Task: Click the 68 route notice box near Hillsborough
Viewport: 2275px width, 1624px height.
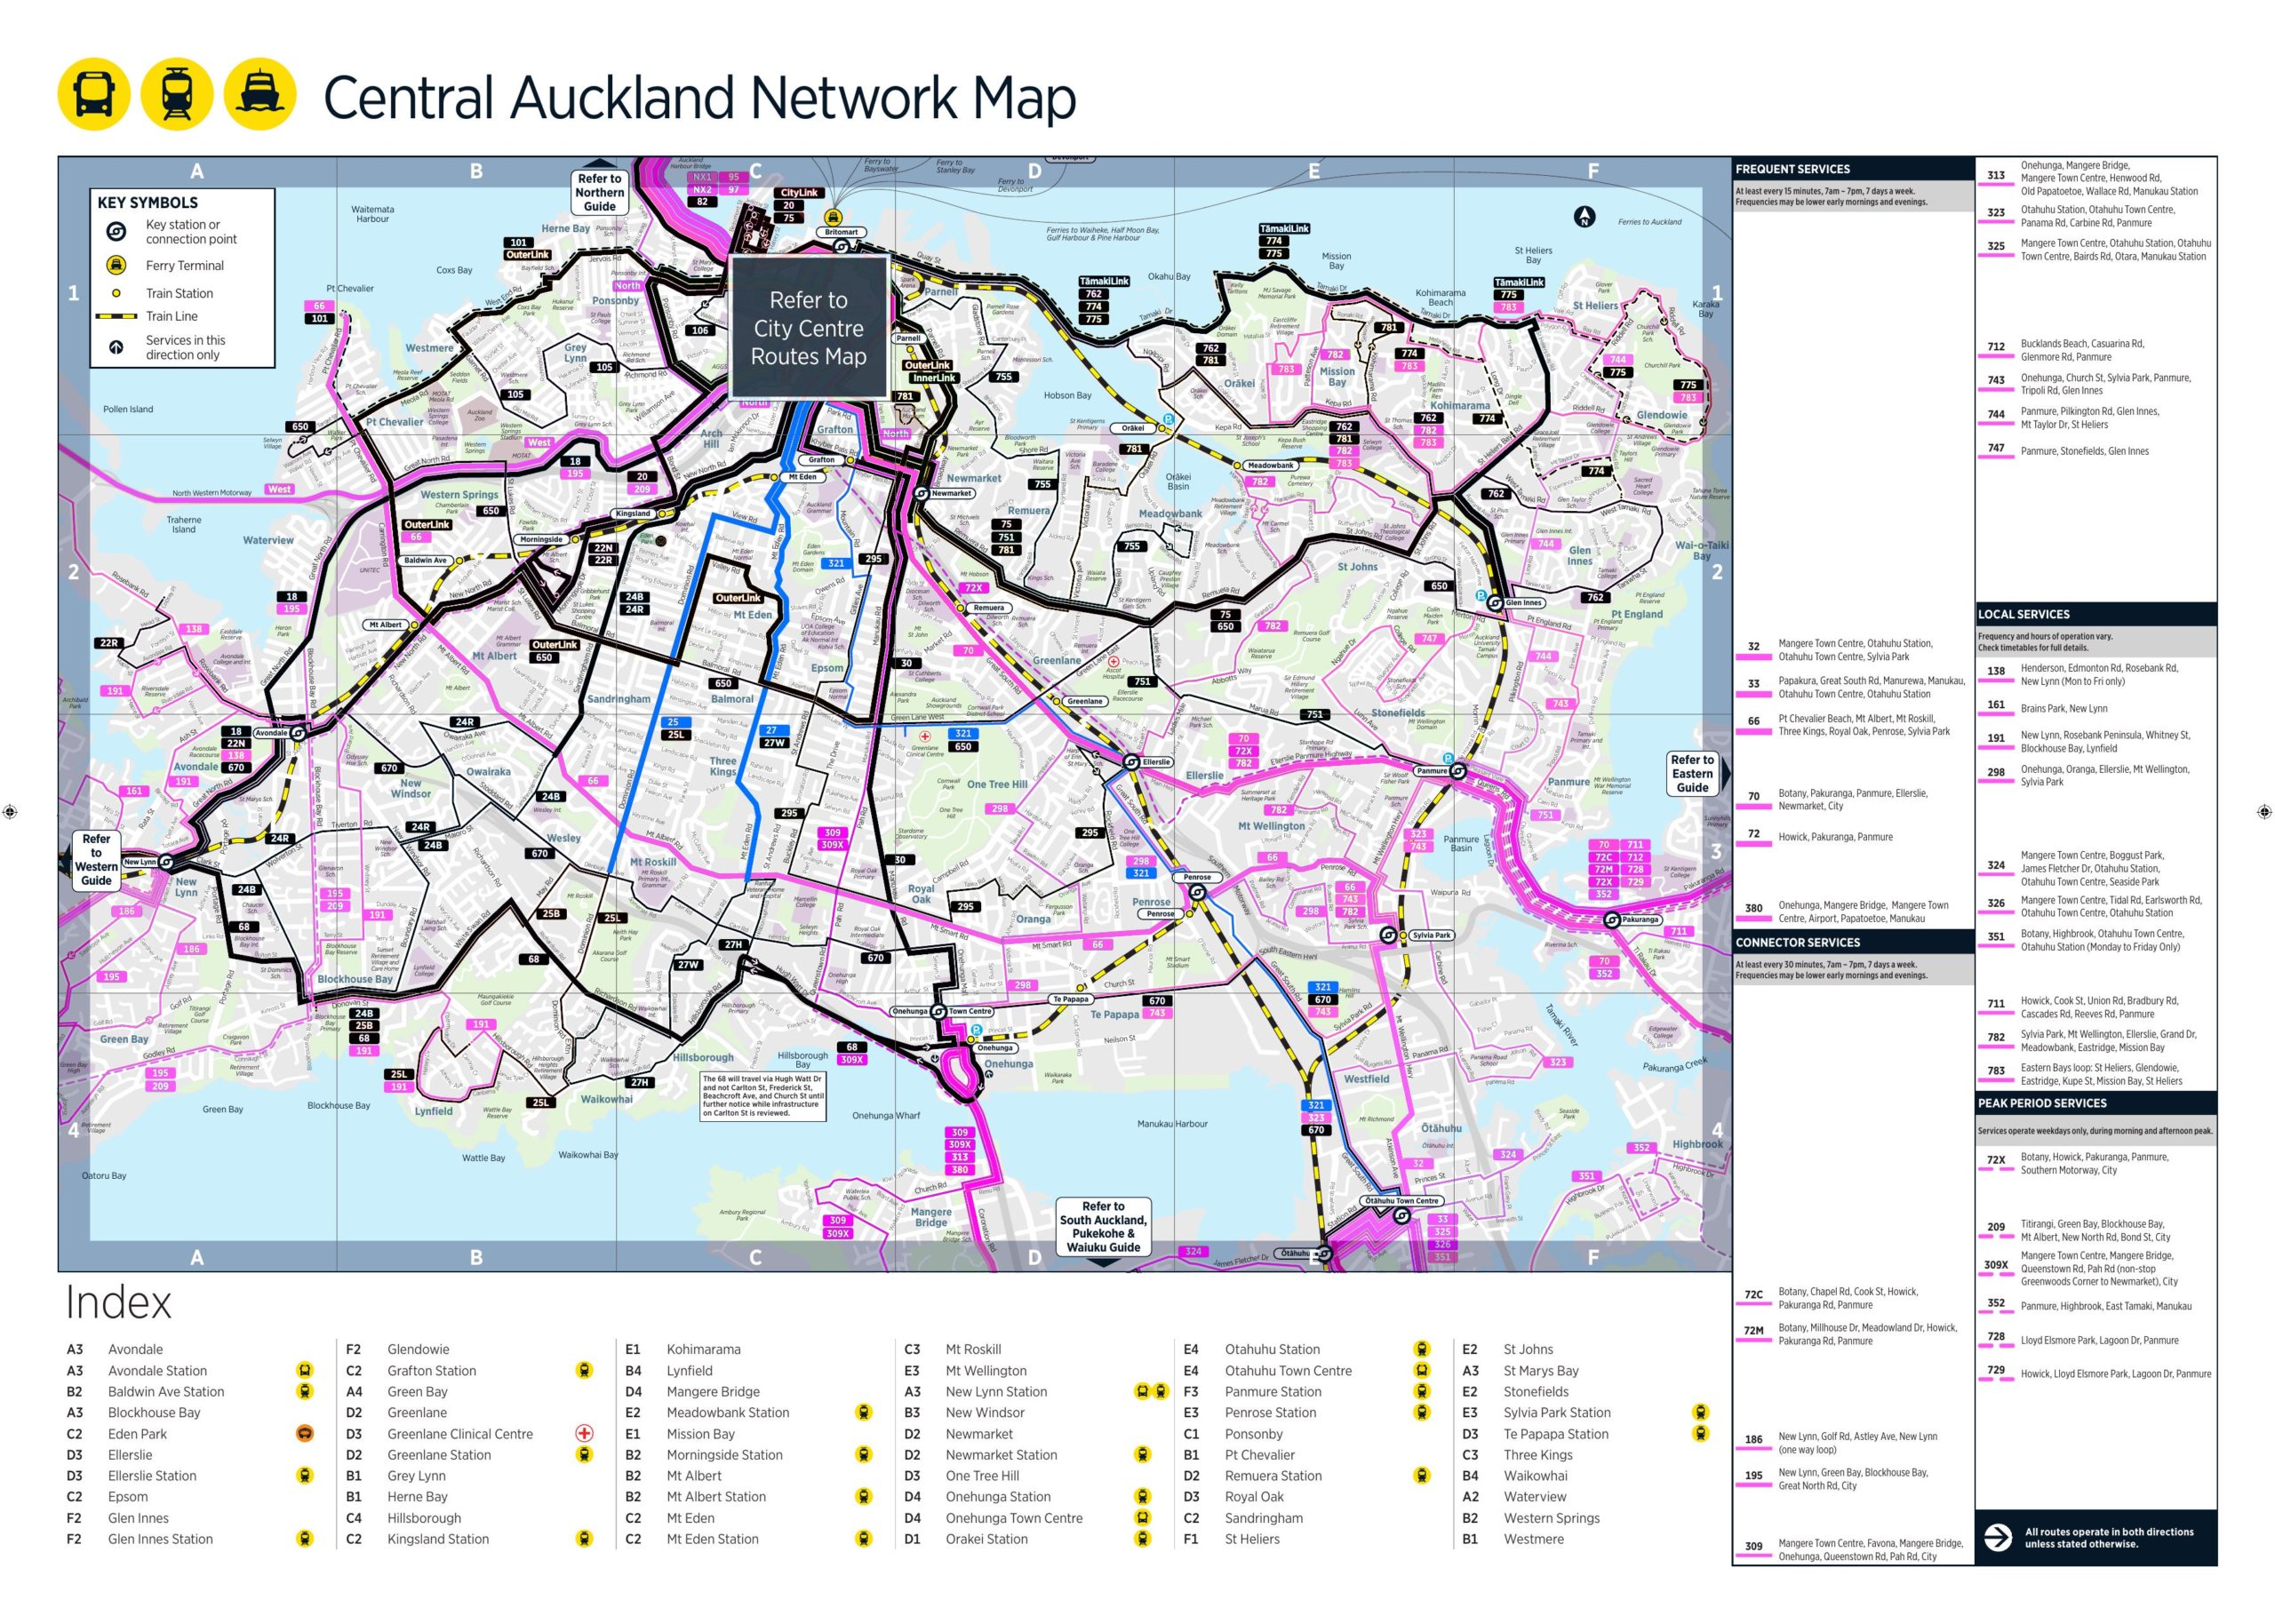Action: [763, 1096]
